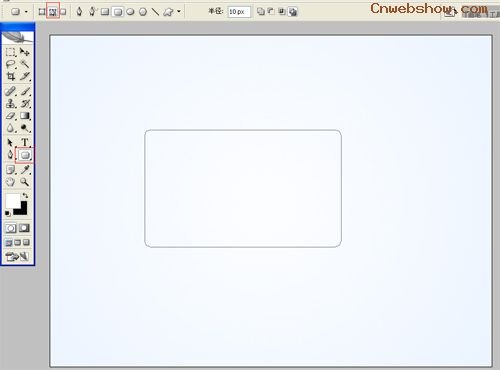
Task: Pick the Freeform Pen tool in options bar
Action: click(92, 12)
